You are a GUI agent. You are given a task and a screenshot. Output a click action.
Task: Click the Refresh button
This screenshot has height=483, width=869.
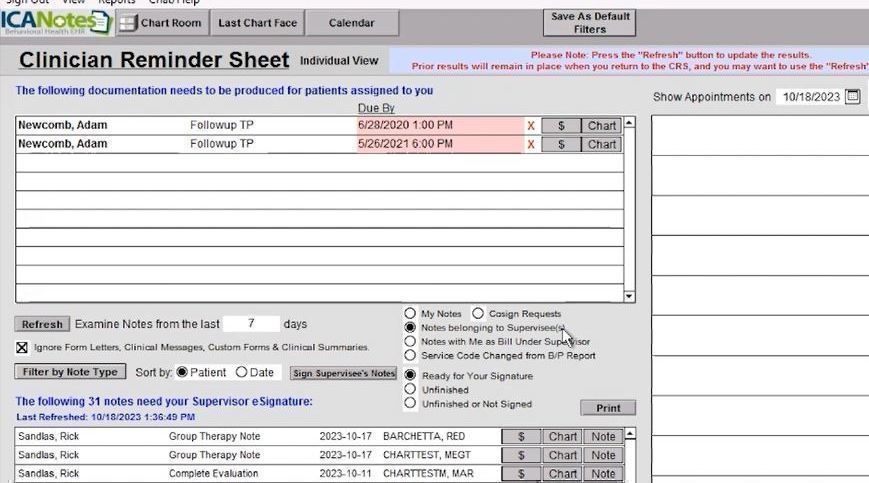coord(42,324)
